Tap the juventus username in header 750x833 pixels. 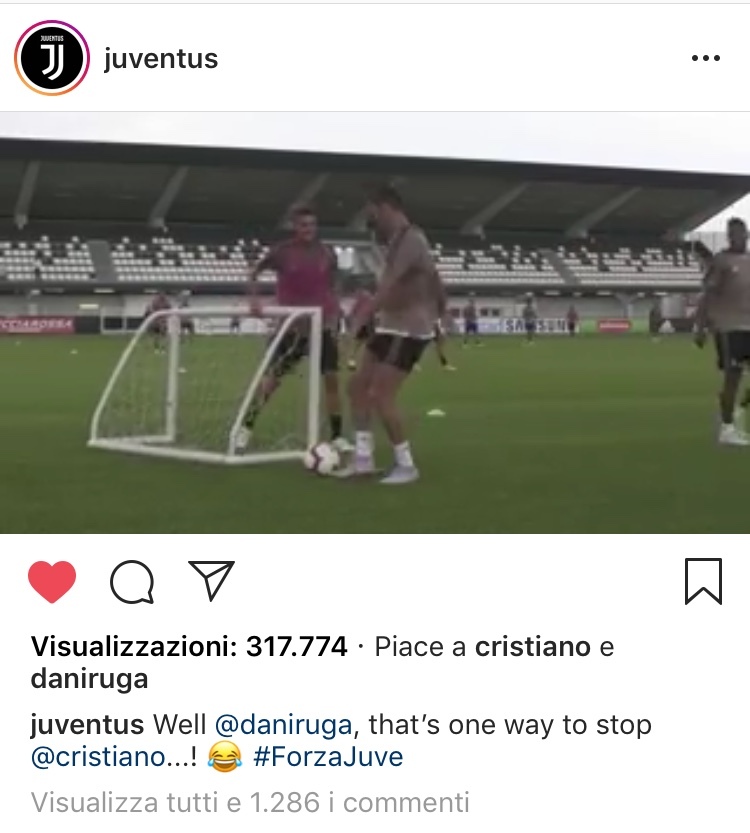tap(161, 58)
